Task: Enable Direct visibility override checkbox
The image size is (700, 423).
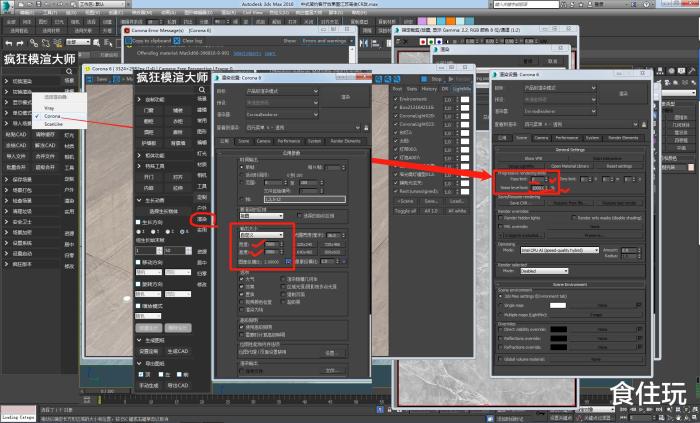Action: coord(500,329)
